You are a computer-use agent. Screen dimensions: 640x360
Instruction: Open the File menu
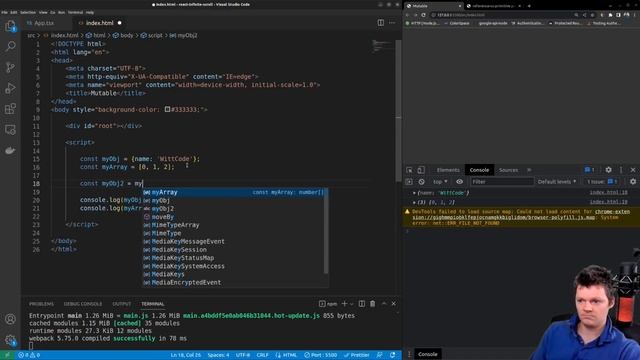[4, 12]
